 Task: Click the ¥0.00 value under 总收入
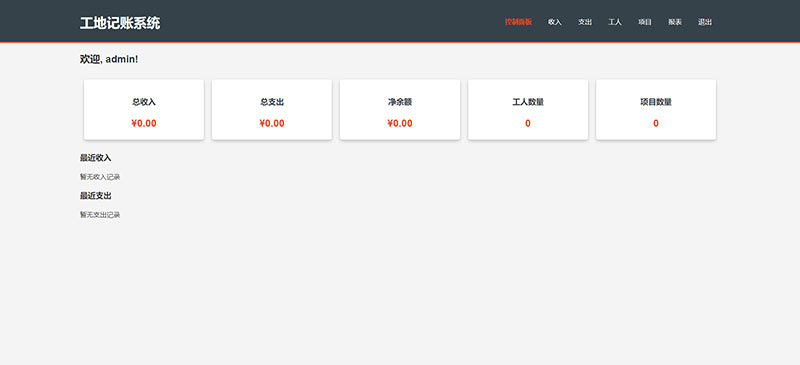click(144, 124)
